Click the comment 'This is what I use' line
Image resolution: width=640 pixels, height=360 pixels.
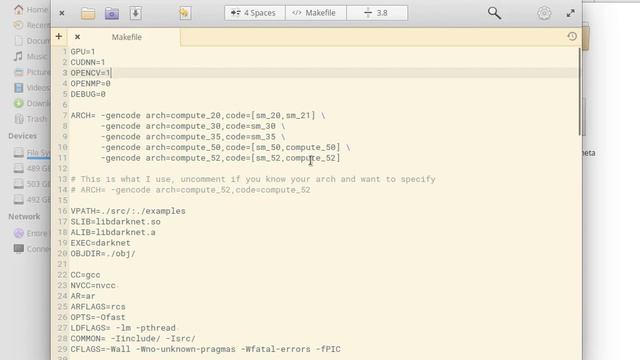253,179
